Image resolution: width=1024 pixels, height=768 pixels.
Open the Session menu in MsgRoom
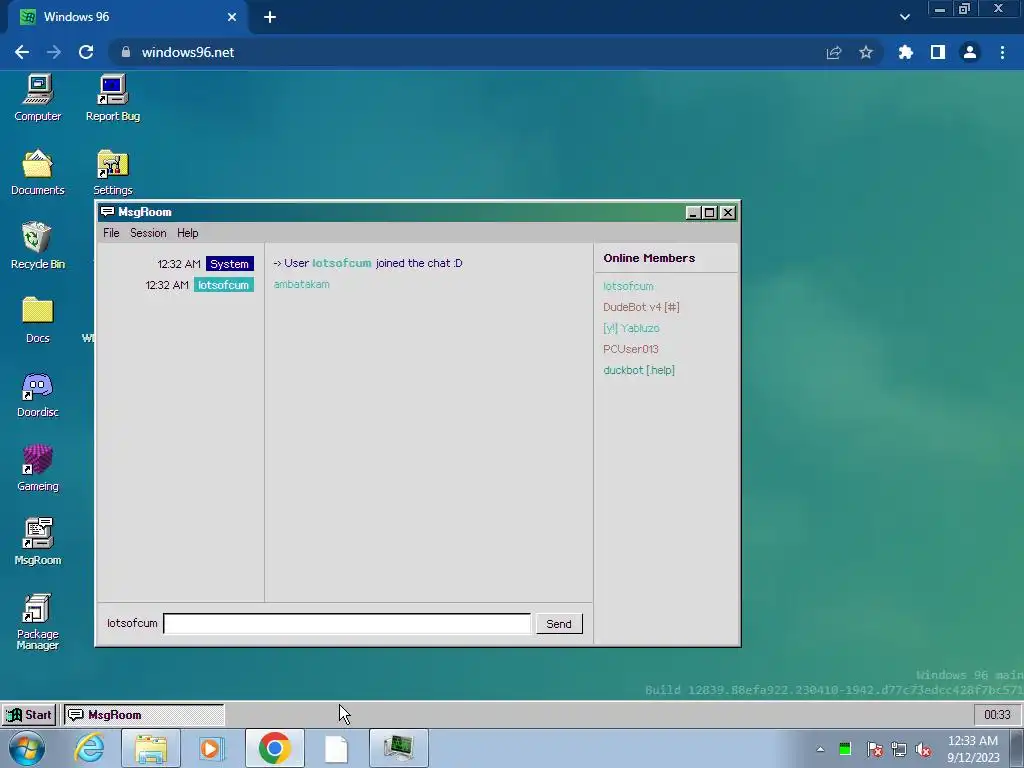coord(148,233)
